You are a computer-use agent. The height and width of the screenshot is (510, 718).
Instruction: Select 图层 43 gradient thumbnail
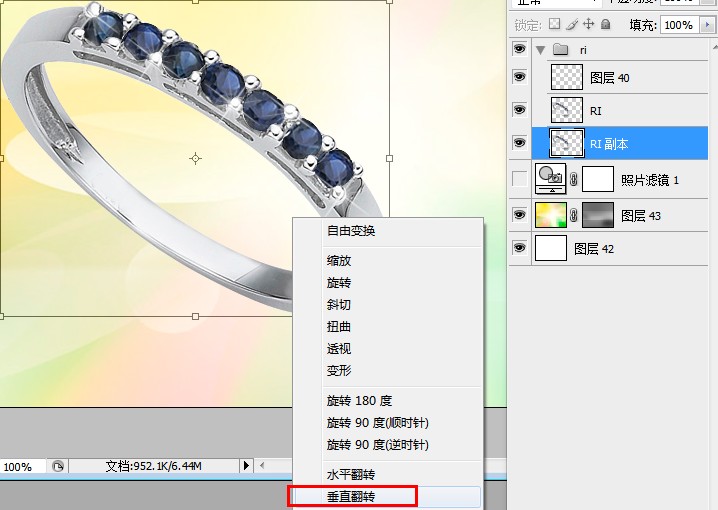(x=550, y=215)
